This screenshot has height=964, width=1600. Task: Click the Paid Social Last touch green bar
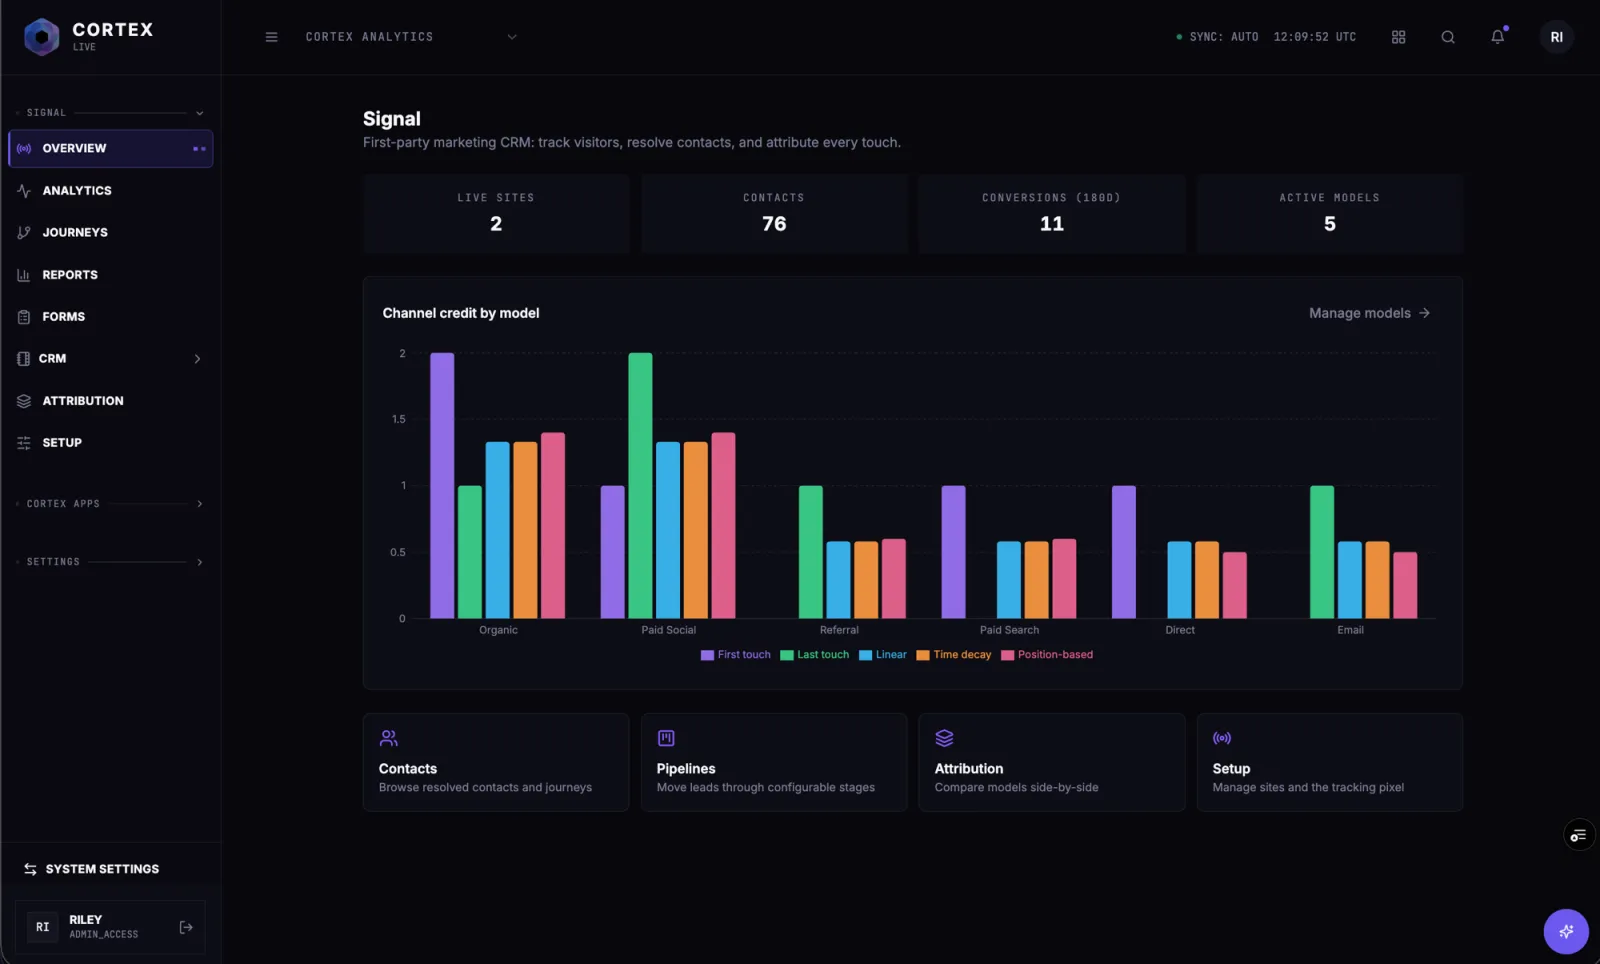pos(640,485)
